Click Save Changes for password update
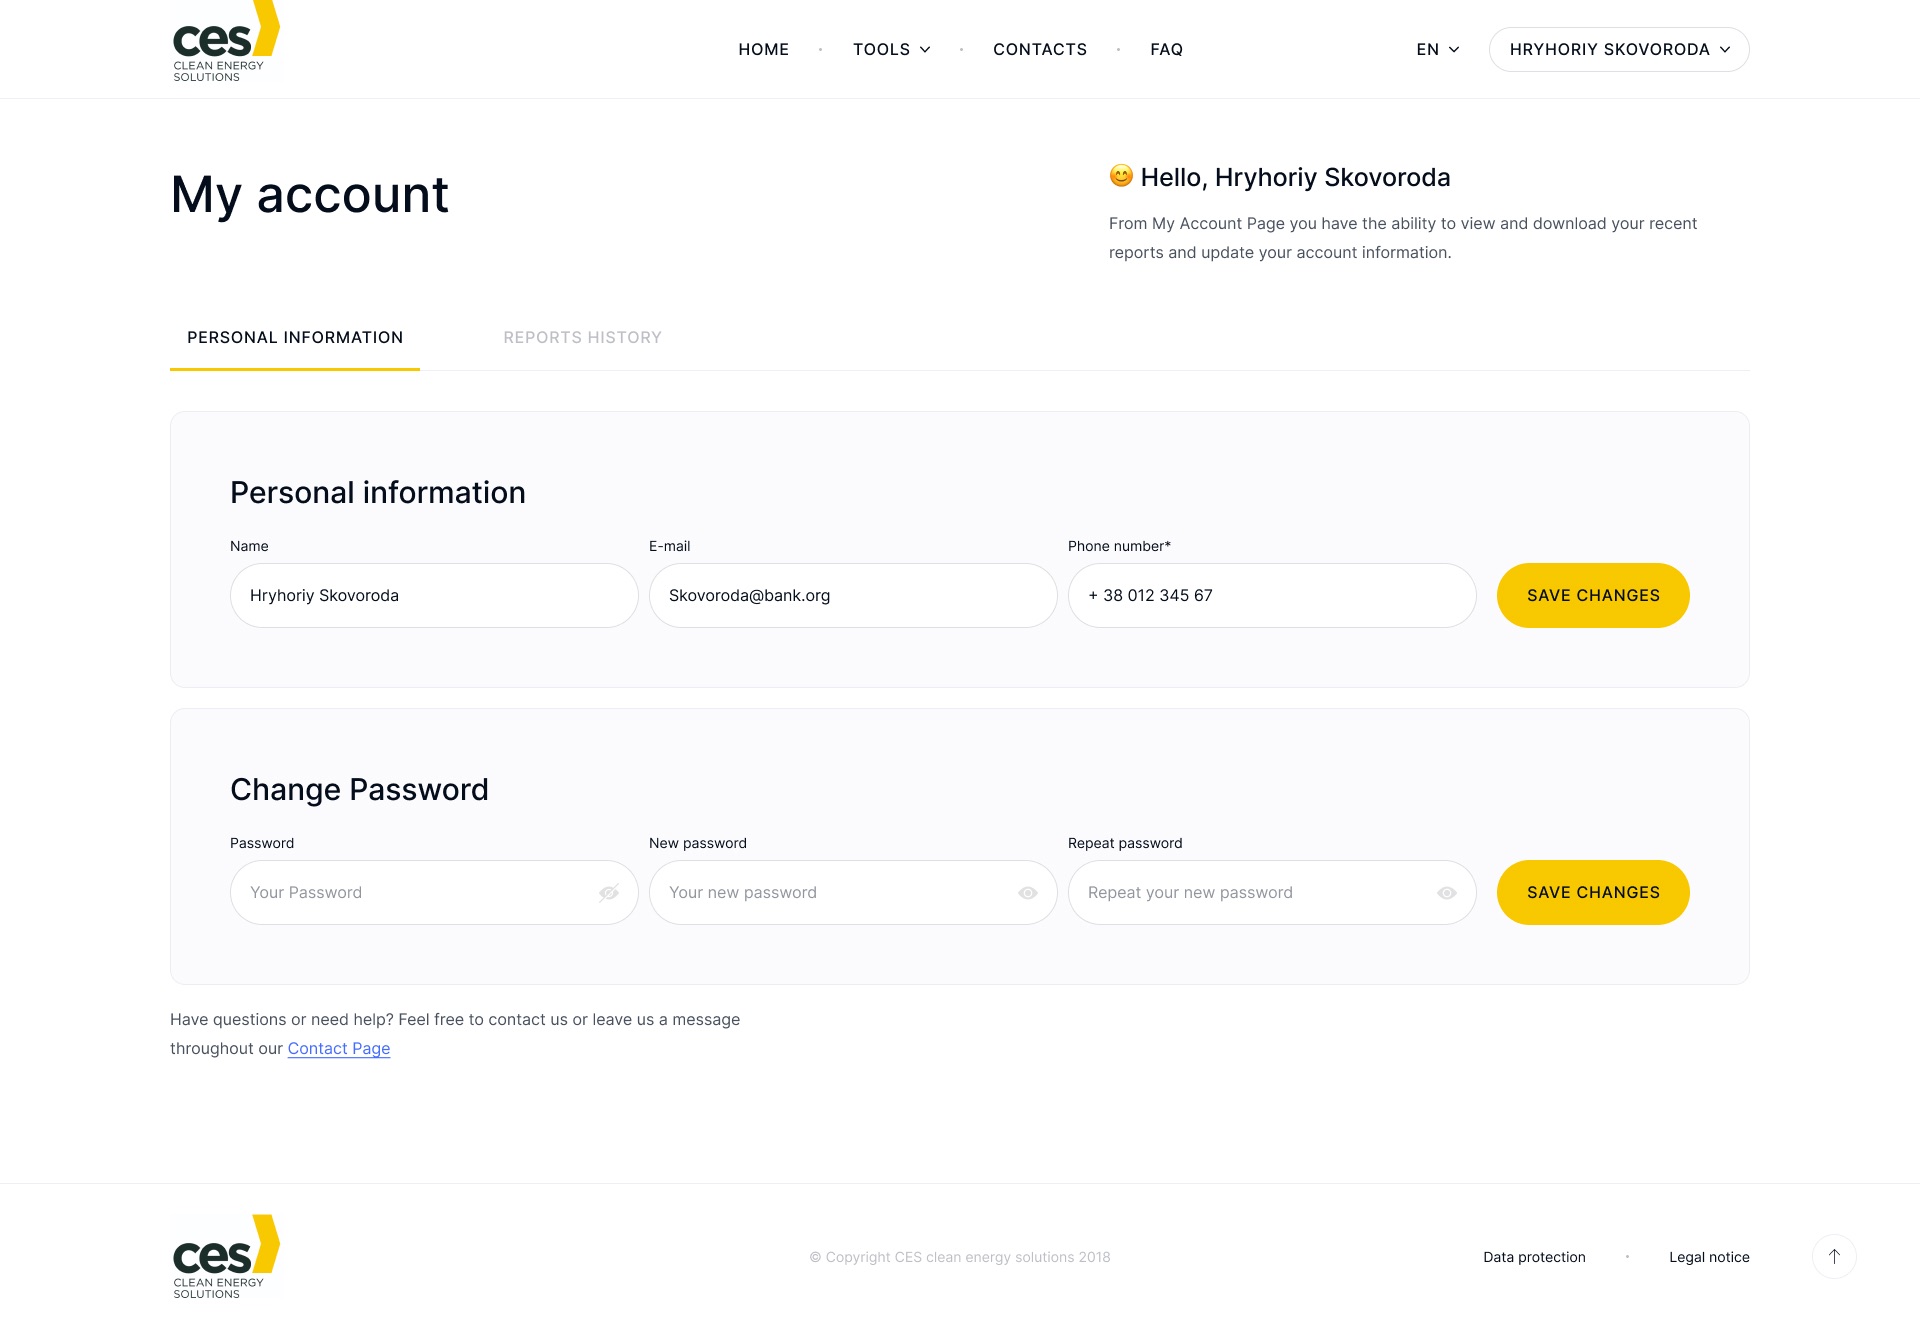Image resolution: width=1920 pixels, height=1329 pixels. (x=1593, y=891)
